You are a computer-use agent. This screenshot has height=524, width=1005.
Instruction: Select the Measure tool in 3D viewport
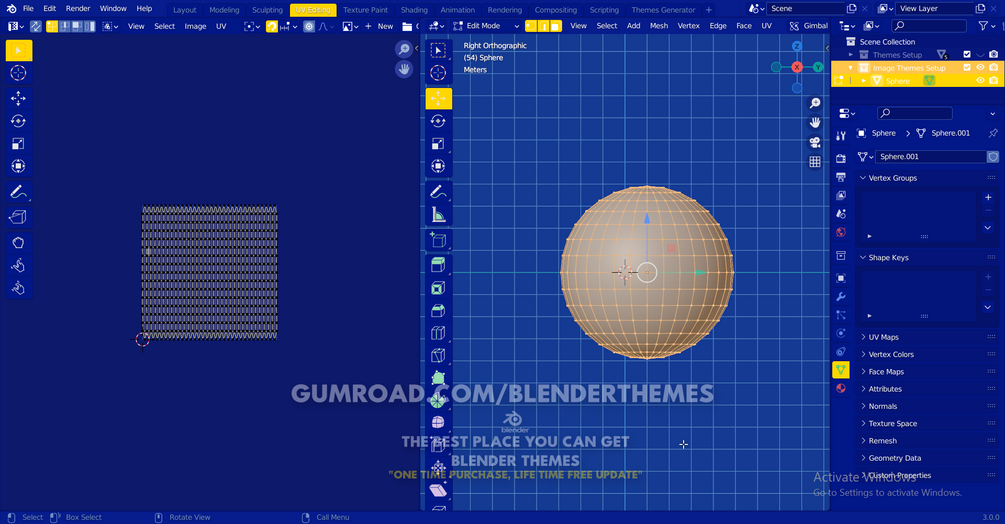tap(438, 215)
